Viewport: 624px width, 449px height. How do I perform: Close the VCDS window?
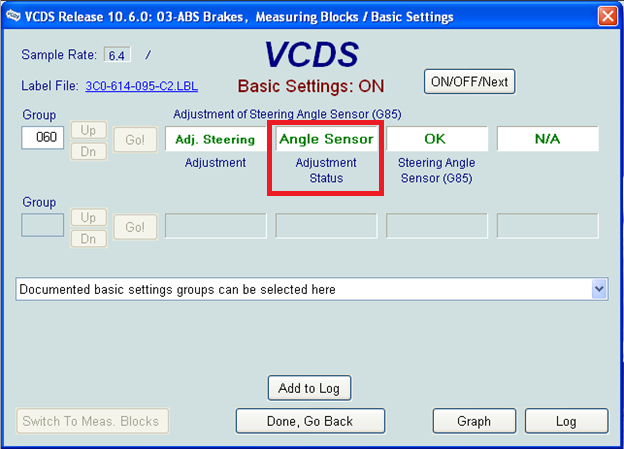coord(606,16)
